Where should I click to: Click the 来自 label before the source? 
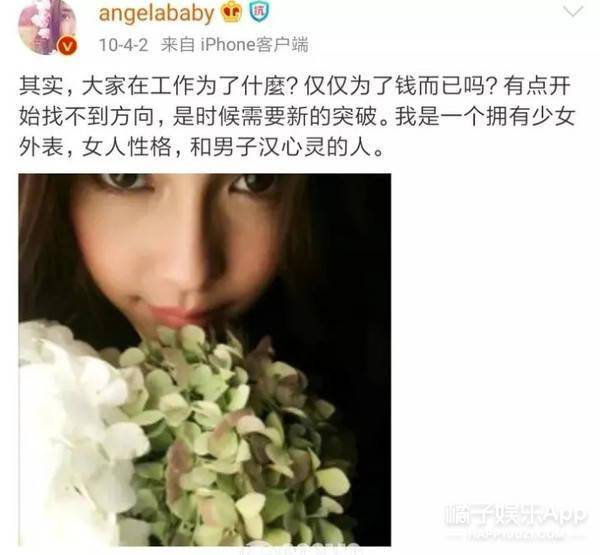tap(178, 45)
